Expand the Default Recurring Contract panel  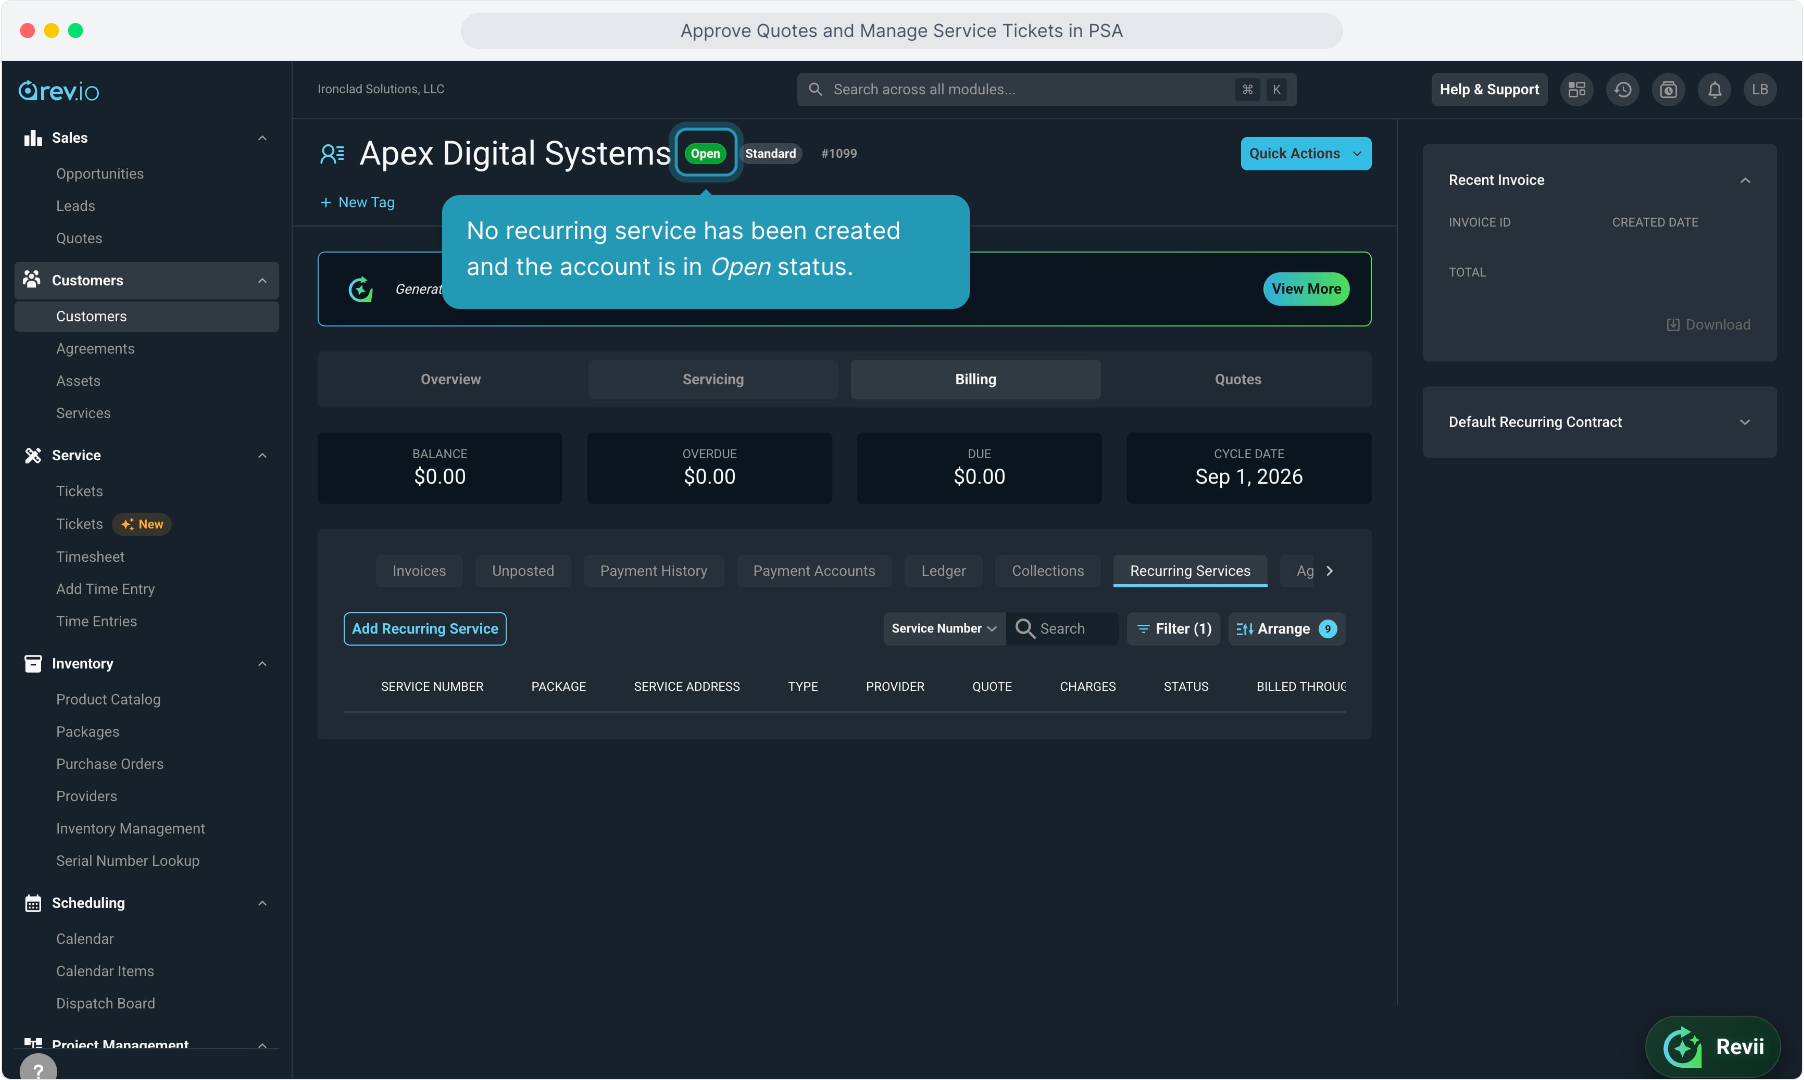[1745, 422]
